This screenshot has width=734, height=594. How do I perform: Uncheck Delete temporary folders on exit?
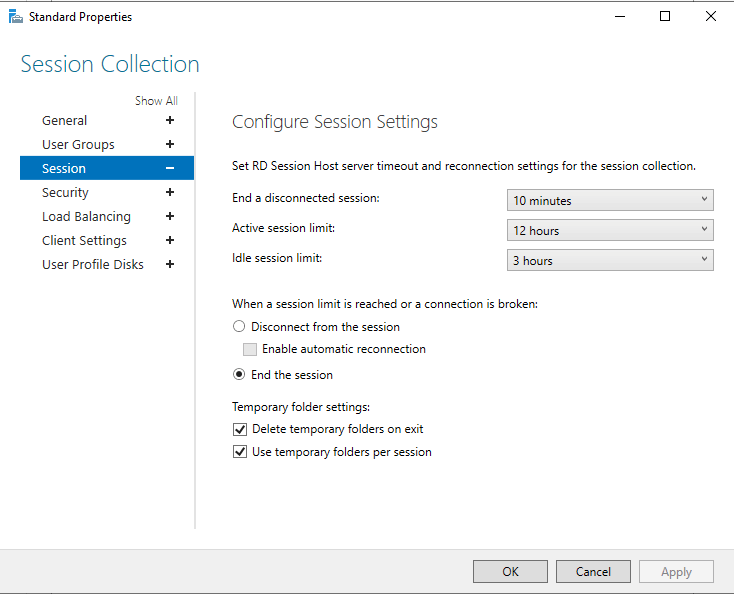pyautogui.click(x=240, y=429)
